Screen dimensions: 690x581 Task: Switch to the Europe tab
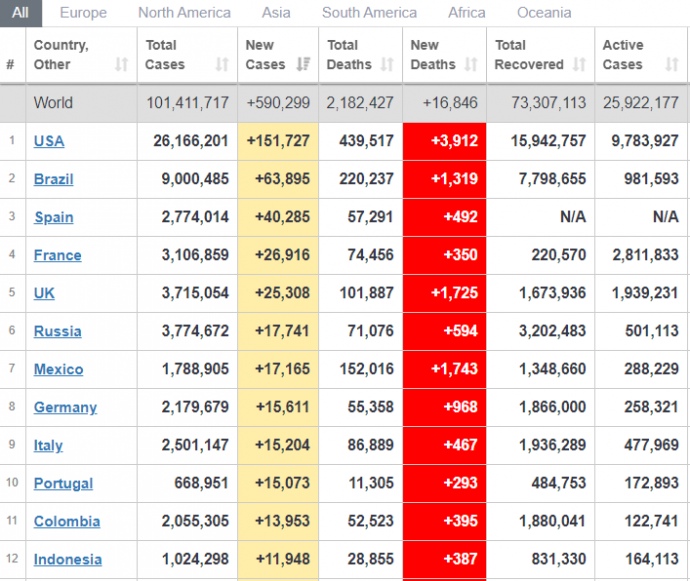83,13
